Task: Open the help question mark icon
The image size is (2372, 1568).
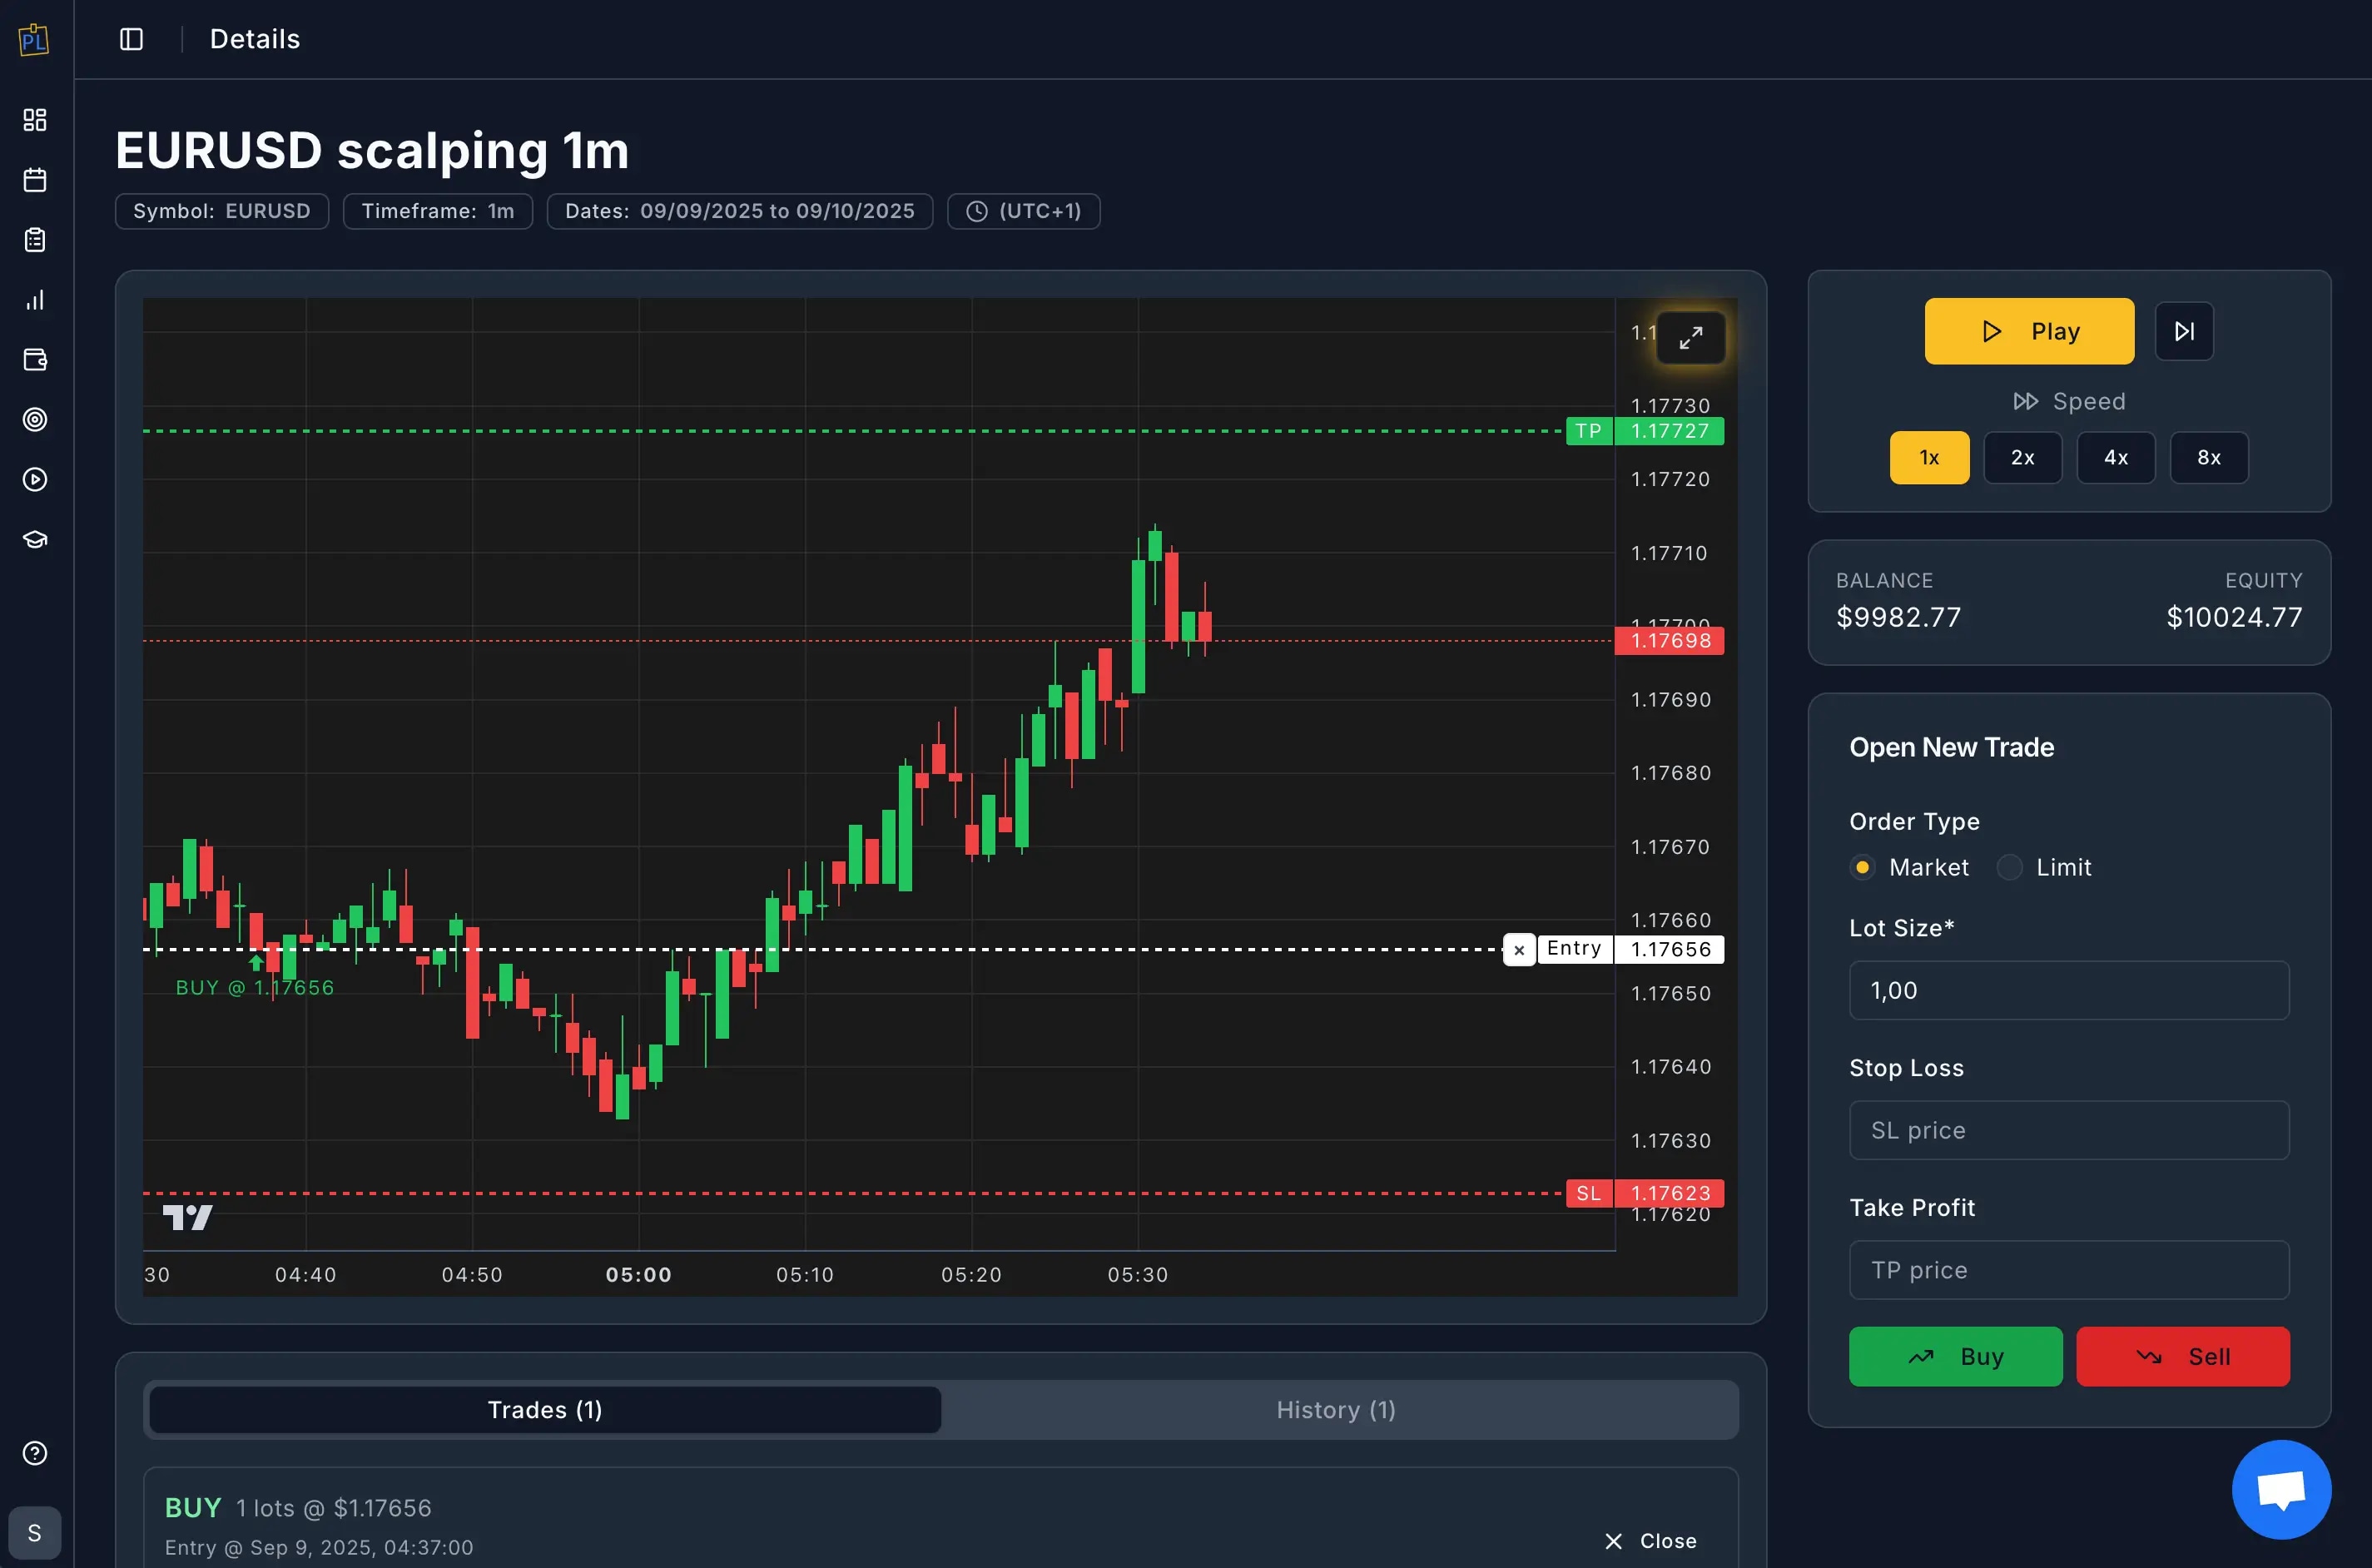Action: coord(35,1452)
